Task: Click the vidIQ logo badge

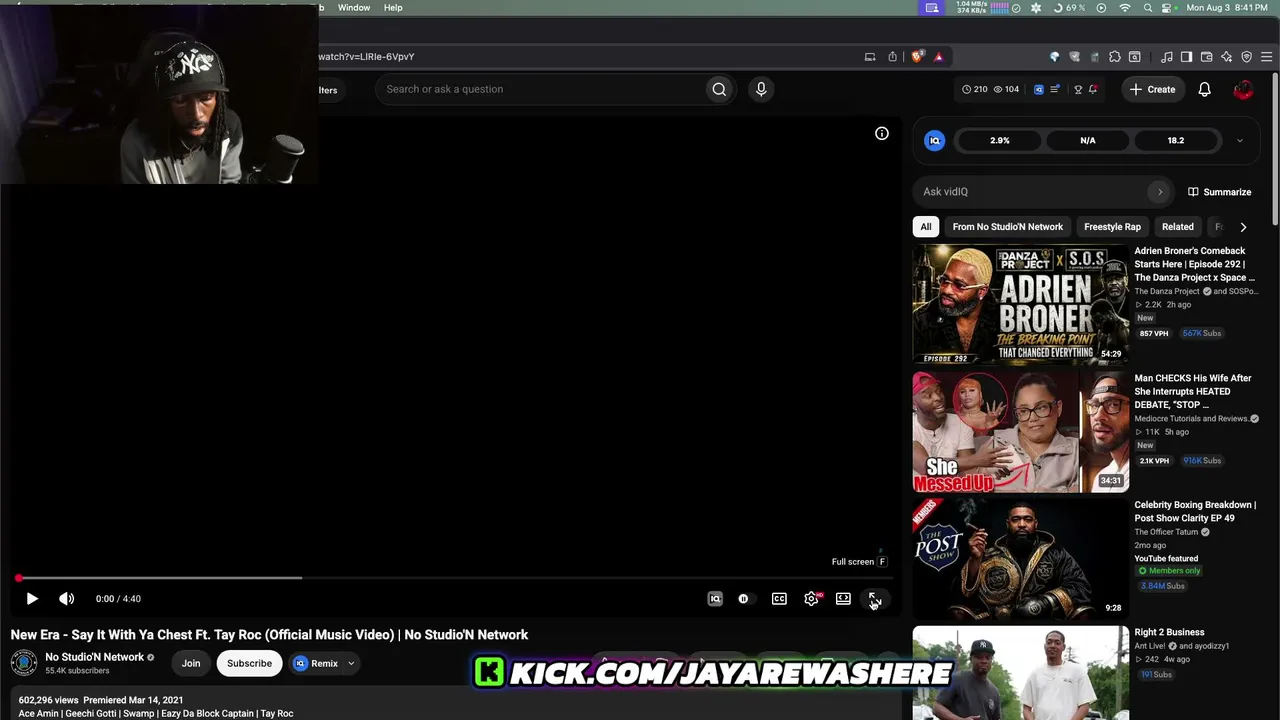Action: [935, 141]
